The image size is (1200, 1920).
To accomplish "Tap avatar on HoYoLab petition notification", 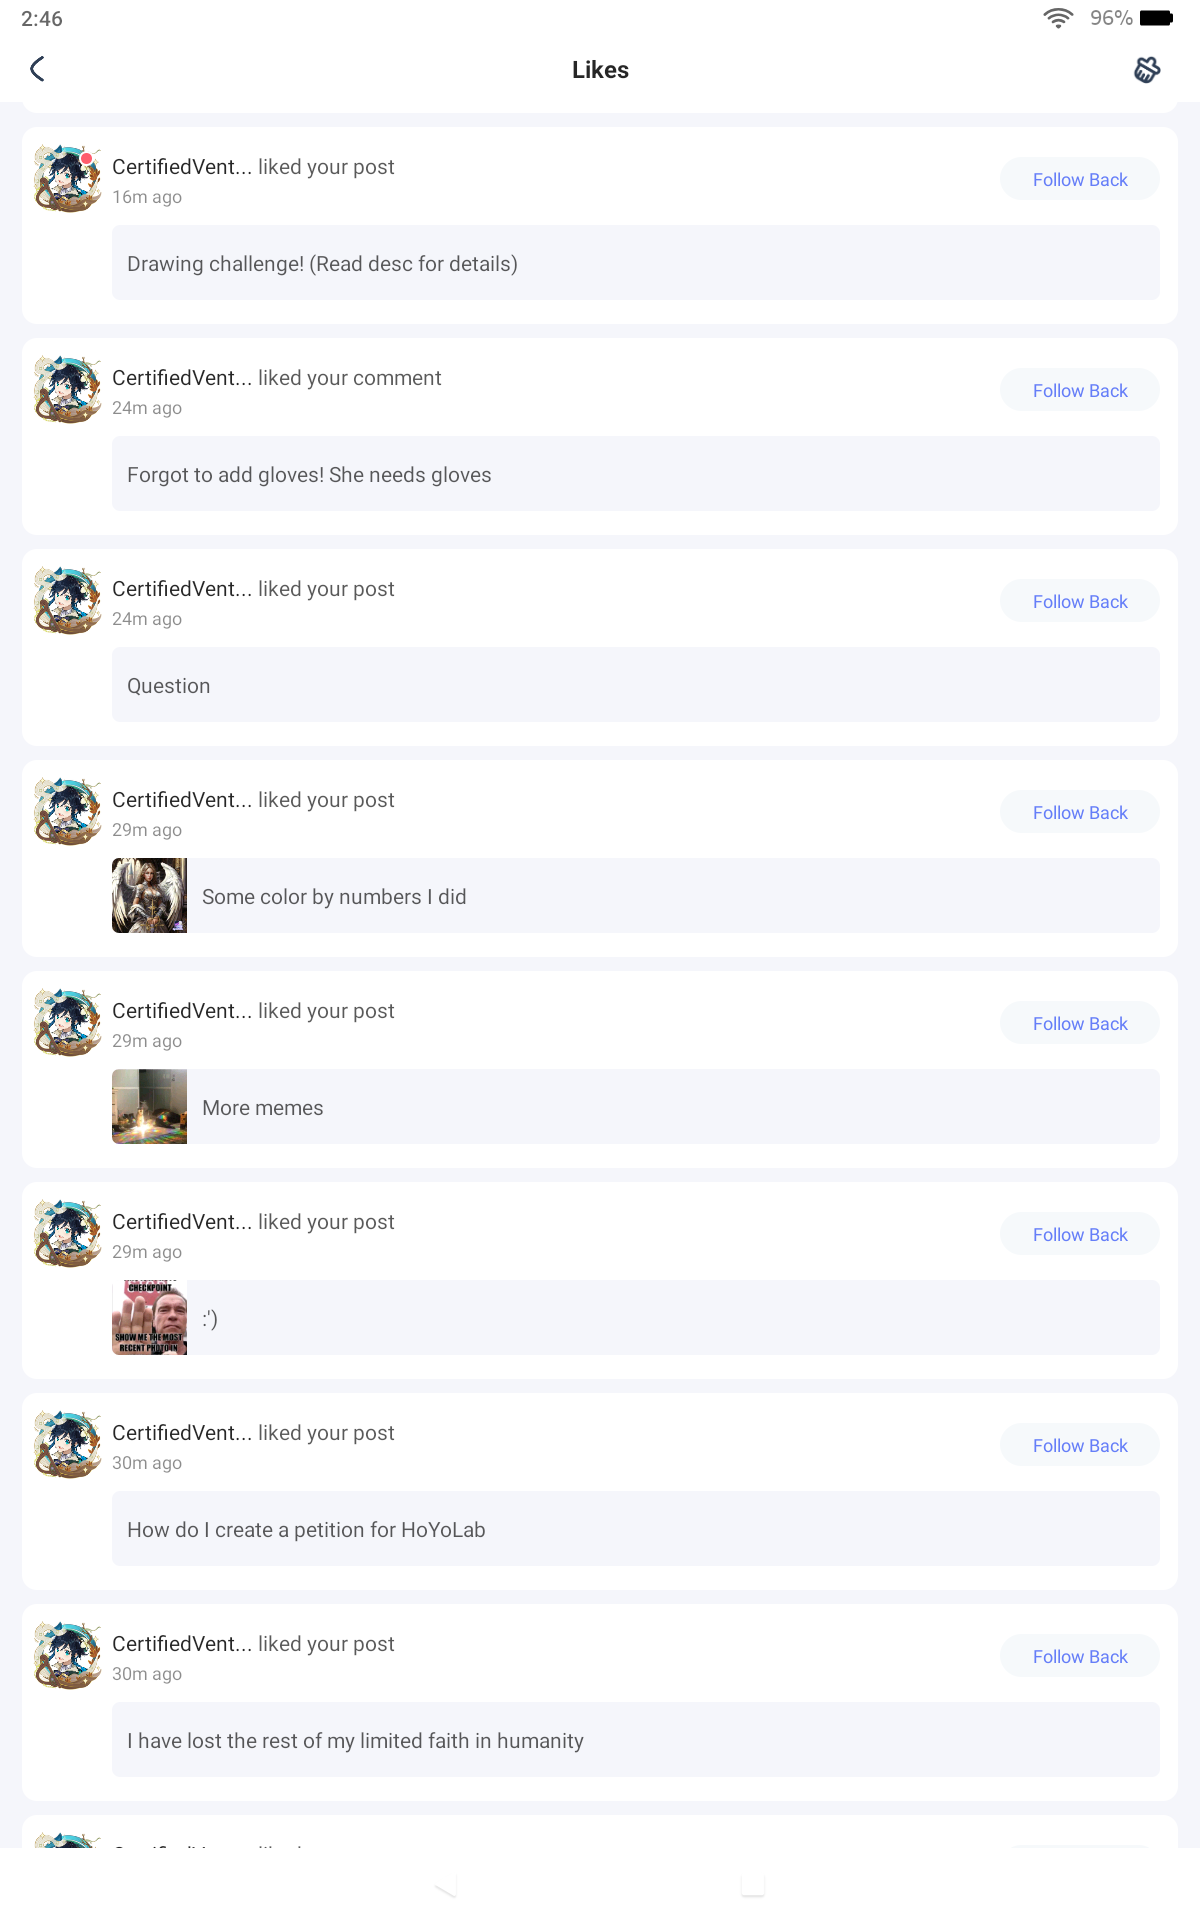I will point(67,1445).
